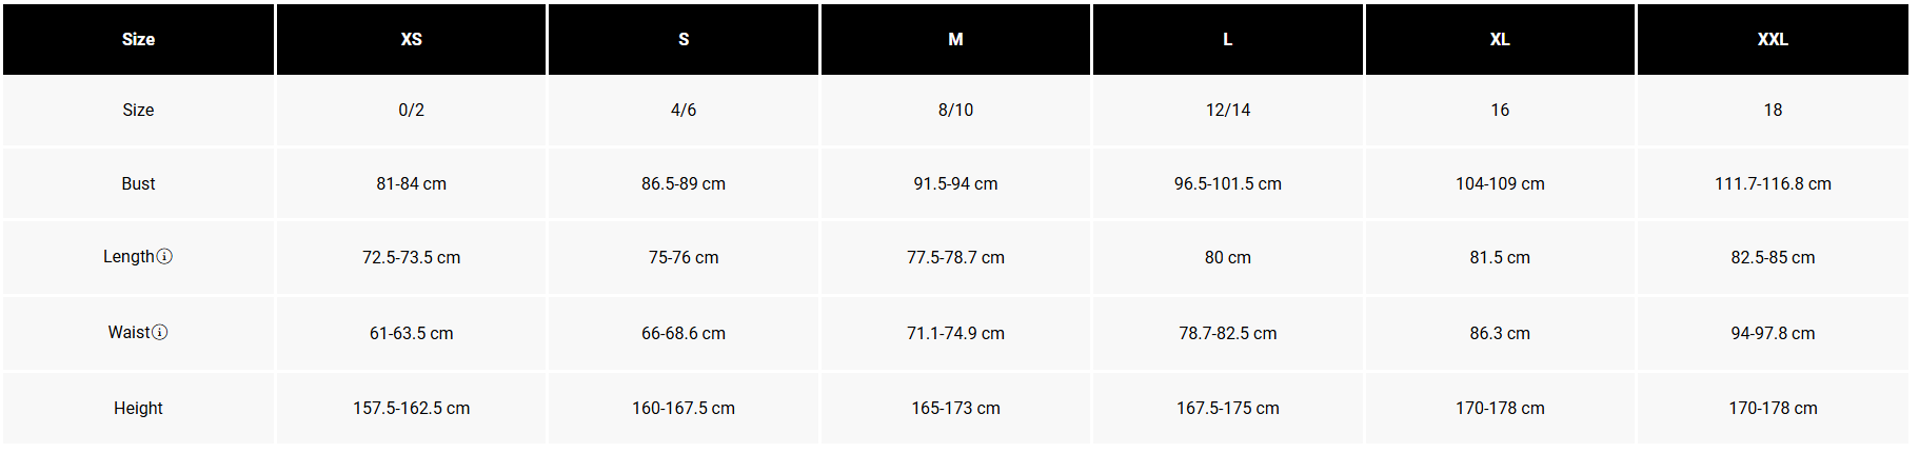Viewport: 1920px width, 453px height.
Task: Click the 8/10 size cell
Action: click(955, 110)
